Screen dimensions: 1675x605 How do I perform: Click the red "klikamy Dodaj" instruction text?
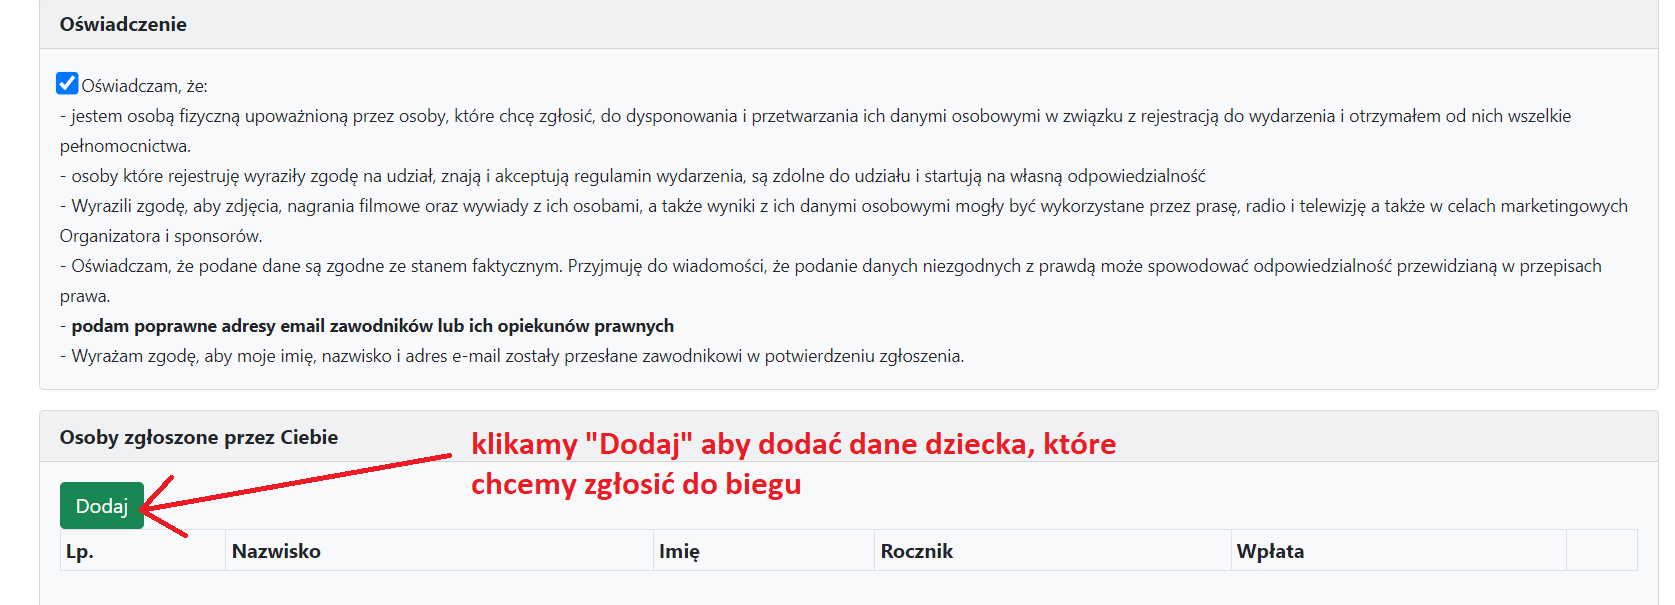click(793, 444)
